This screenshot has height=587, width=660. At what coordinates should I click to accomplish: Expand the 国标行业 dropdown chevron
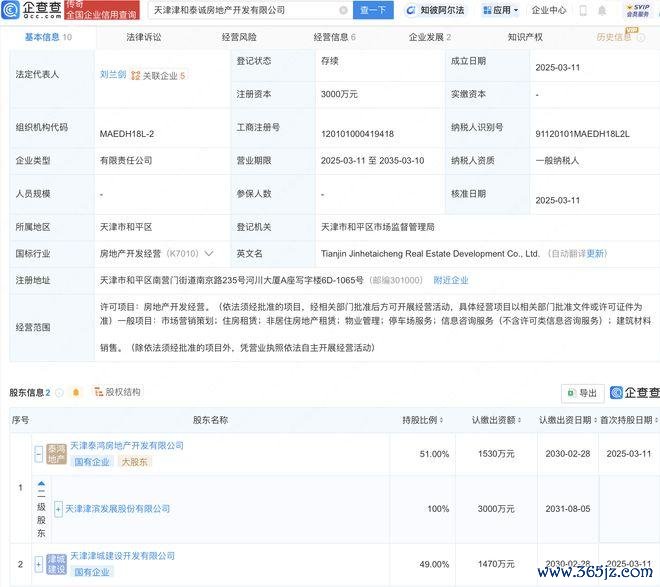coord(209,253)
